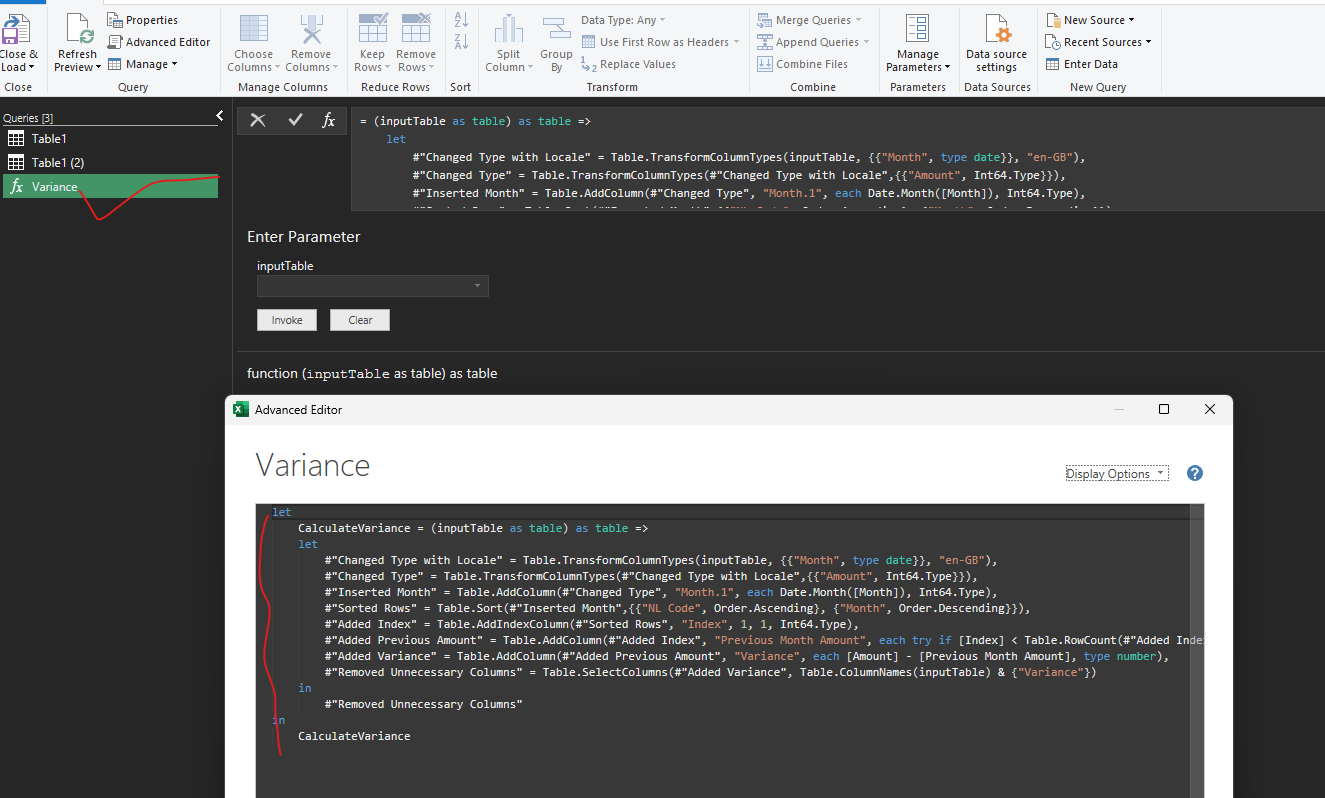This screenshot has width=1325, height=798.
Task: Cancel formula bar edit with X
Action: [x=258, y=121]
